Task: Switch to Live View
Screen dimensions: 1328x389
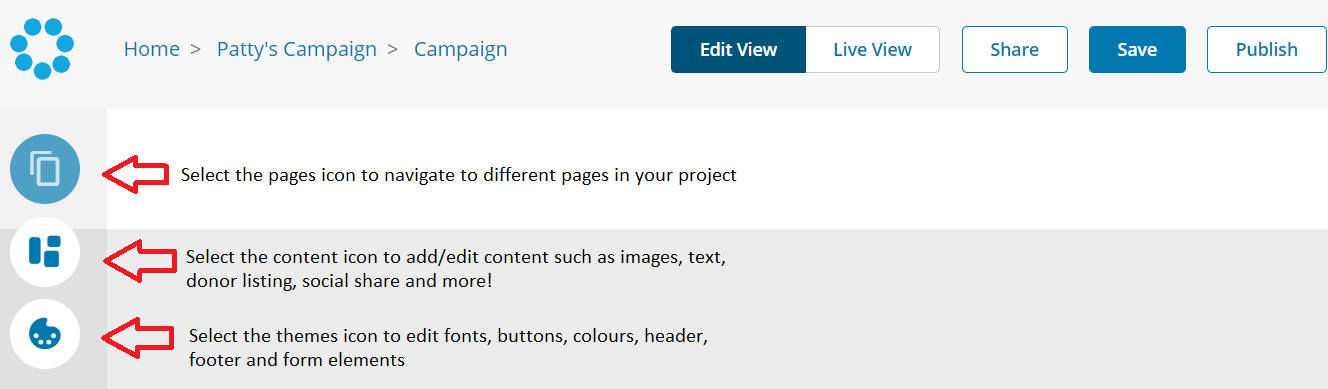Action: [x=872, y=49]
